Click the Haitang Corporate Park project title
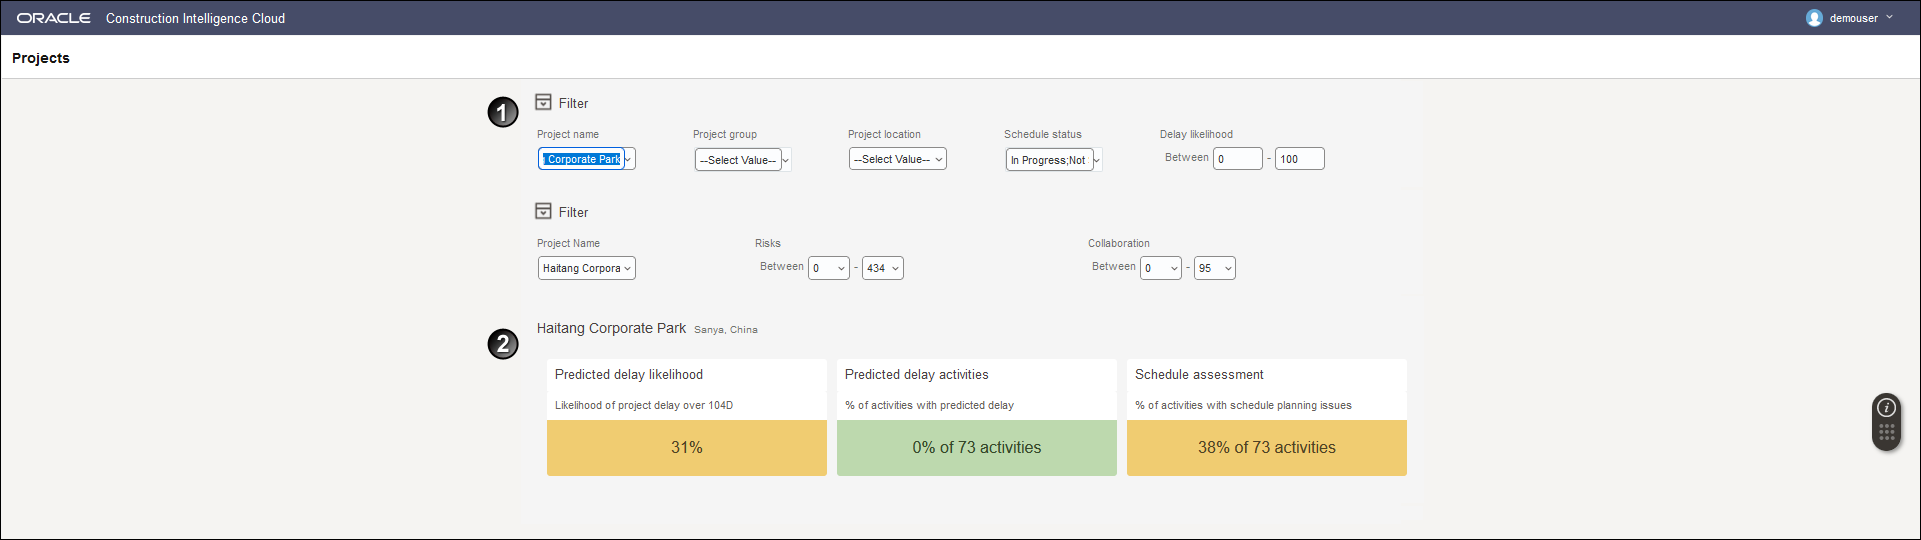 611,328
